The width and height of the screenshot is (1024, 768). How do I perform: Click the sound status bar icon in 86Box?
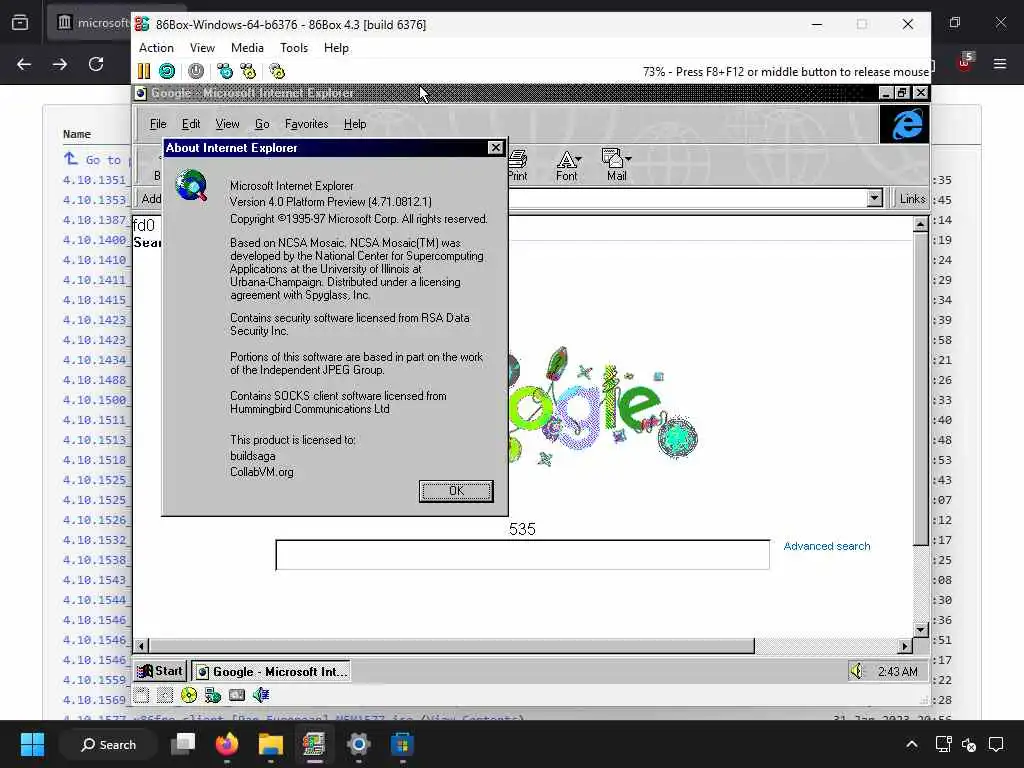[261, 696]
